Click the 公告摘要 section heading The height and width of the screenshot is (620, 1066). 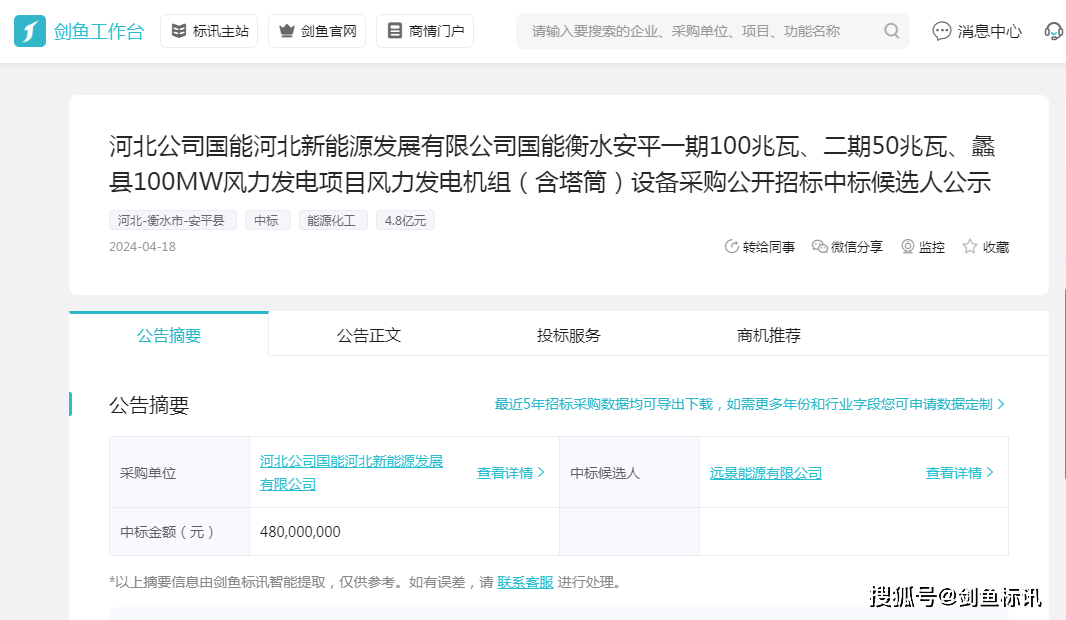[149, 405]
